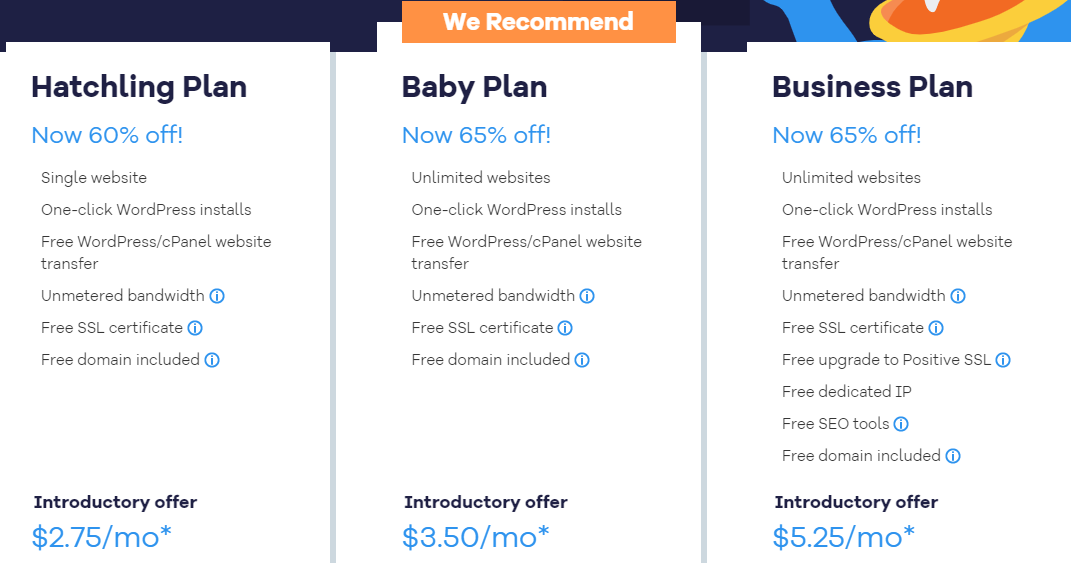Show Business Plan free domain info icon
Viewport: 1071px width, 563px height.
(x=953, y=456)
